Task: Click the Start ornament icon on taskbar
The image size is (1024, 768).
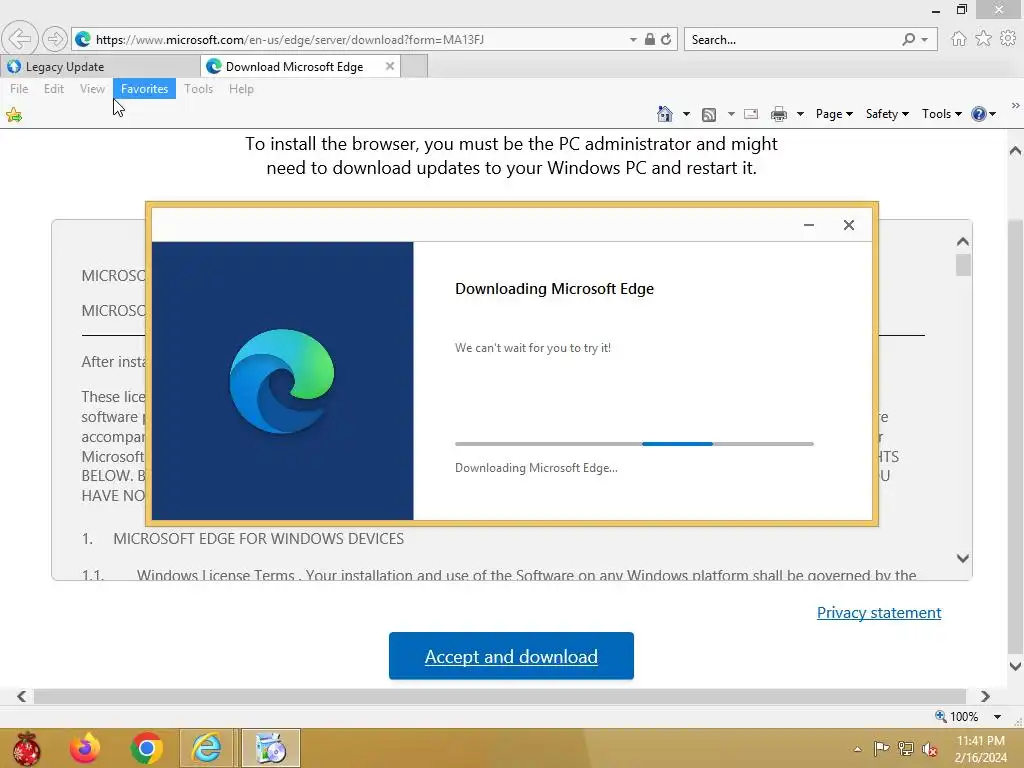Action: (27, 748)
